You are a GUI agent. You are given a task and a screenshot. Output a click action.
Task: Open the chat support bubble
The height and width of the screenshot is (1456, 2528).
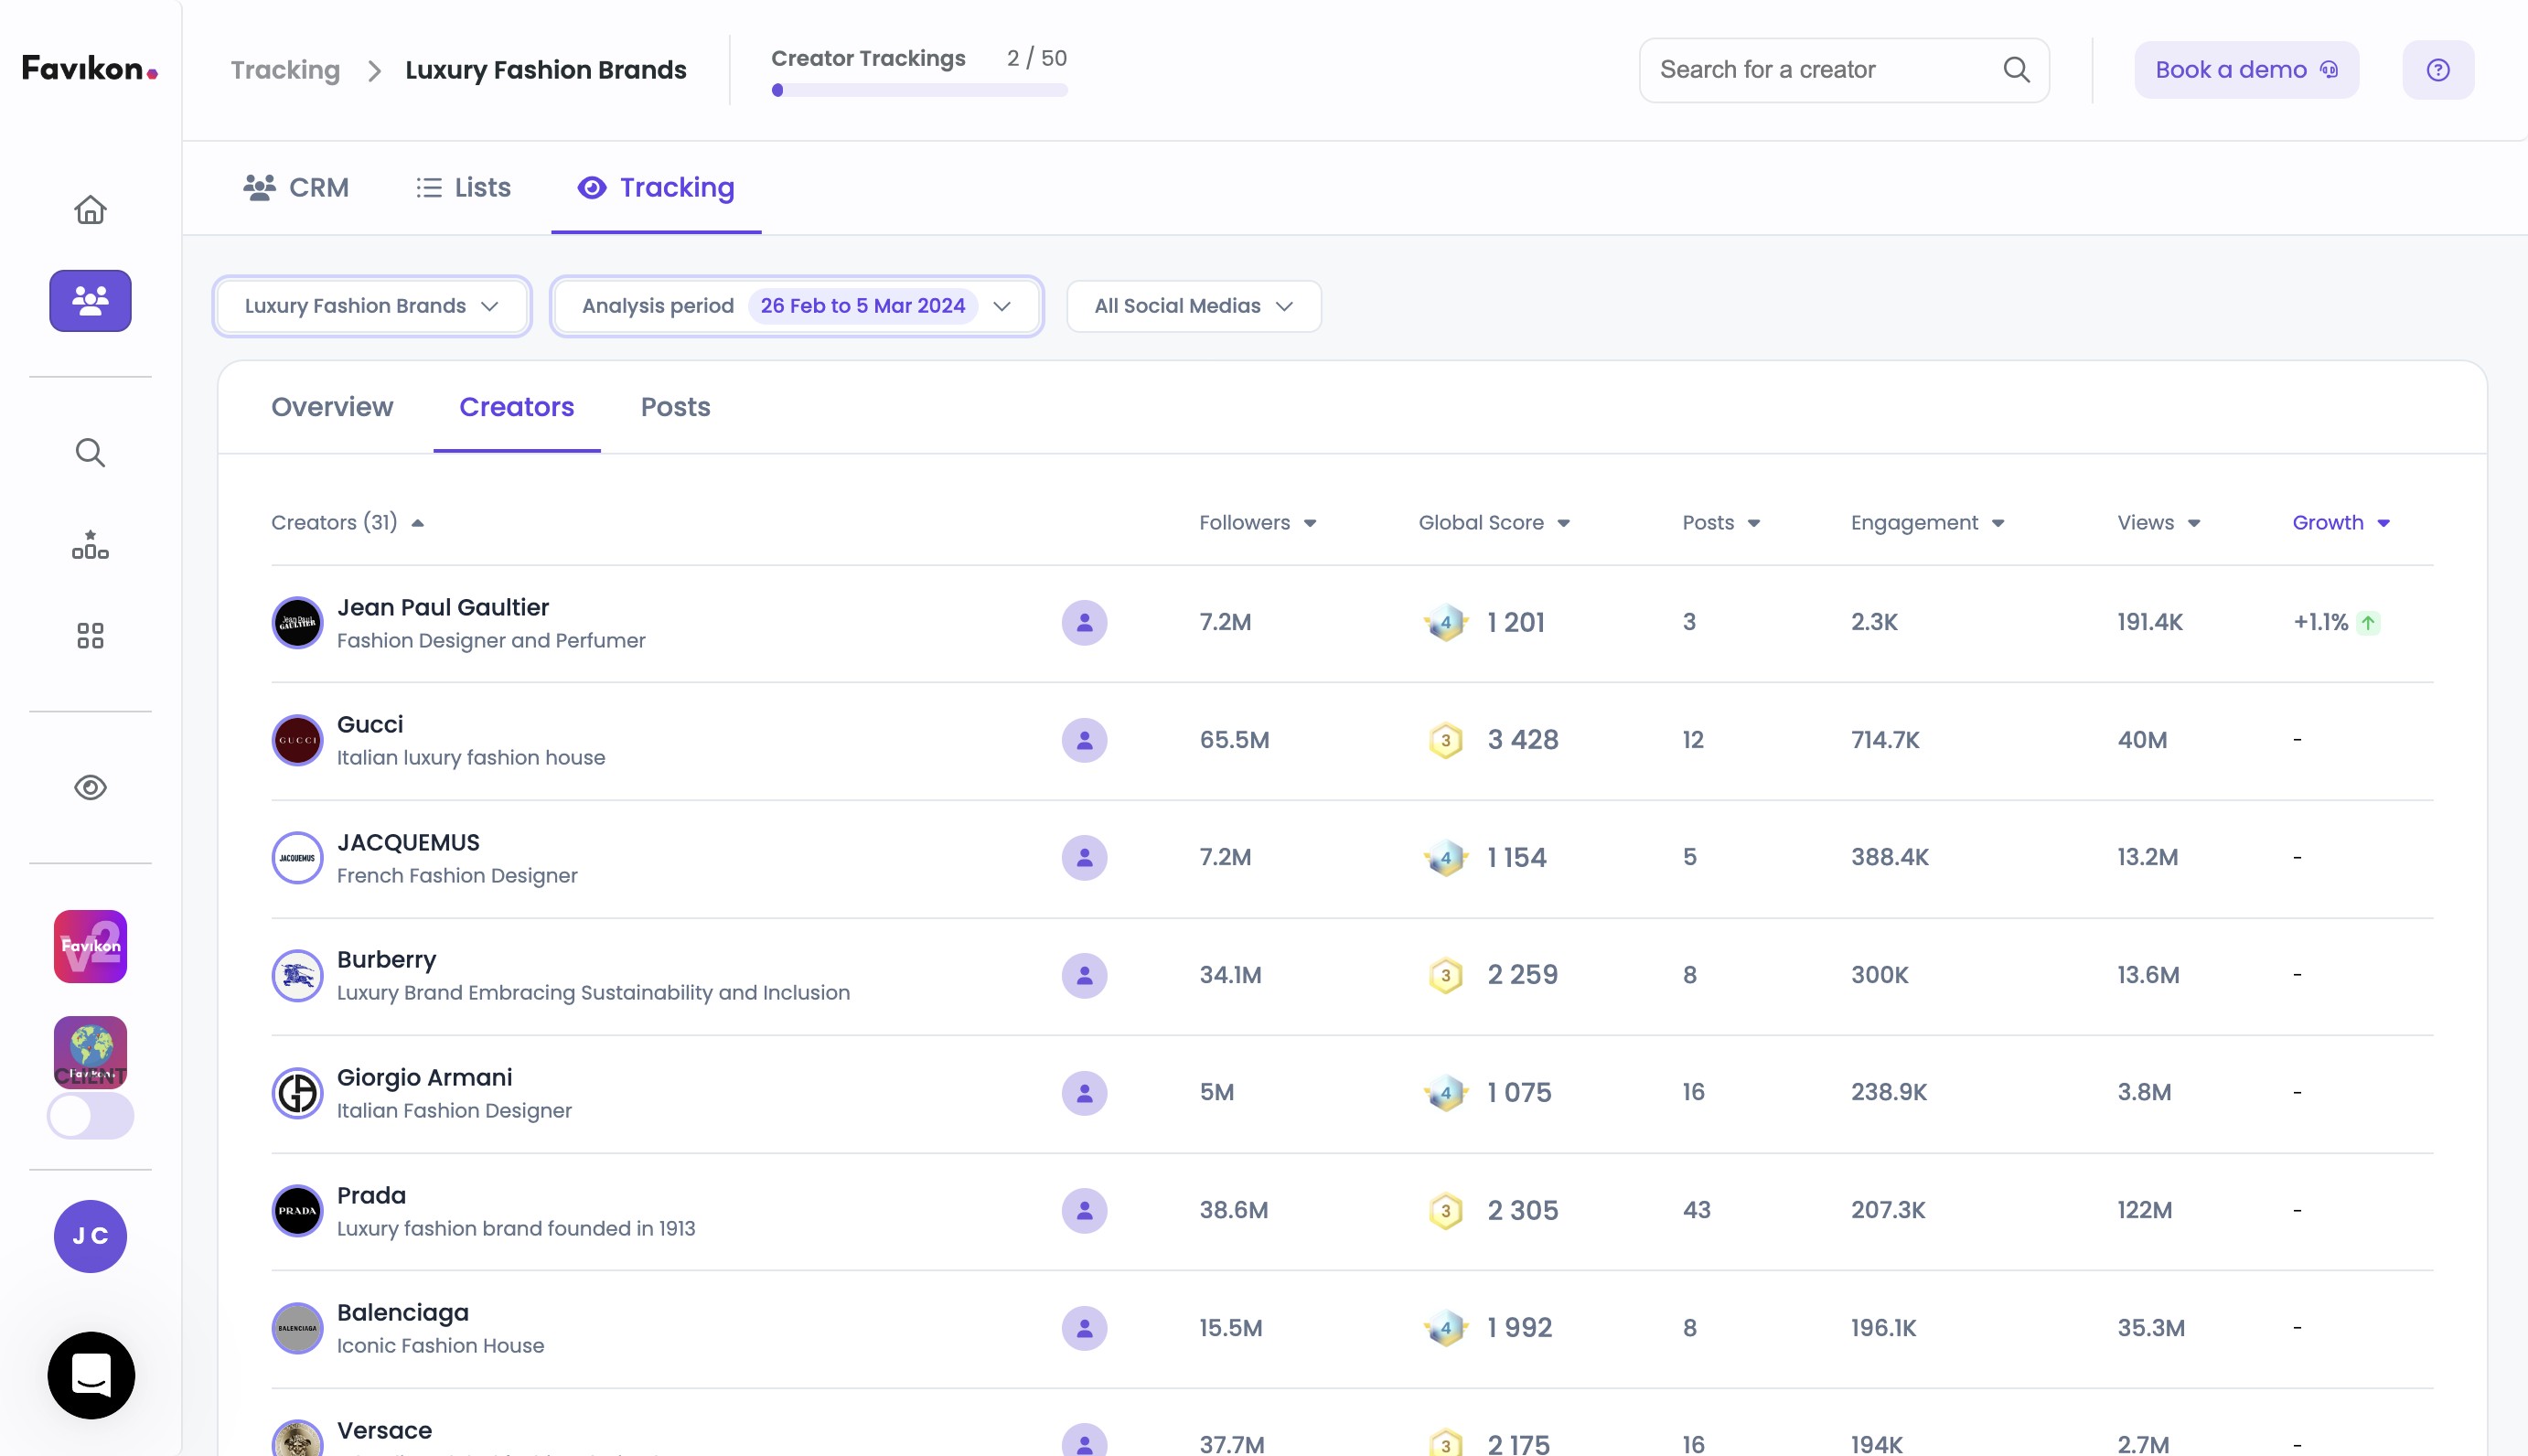pyautogui.click(x=91, y=1375)
